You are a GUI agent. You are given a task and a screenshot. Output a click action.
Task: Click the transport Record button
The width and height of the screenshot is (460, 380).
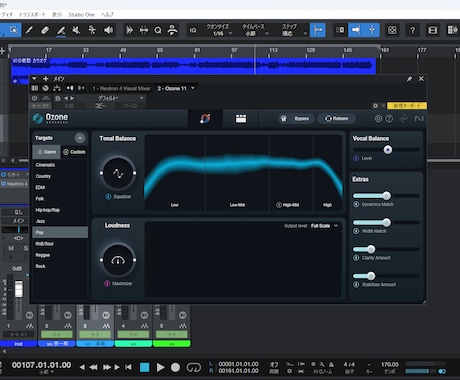[x=175, y=367]
